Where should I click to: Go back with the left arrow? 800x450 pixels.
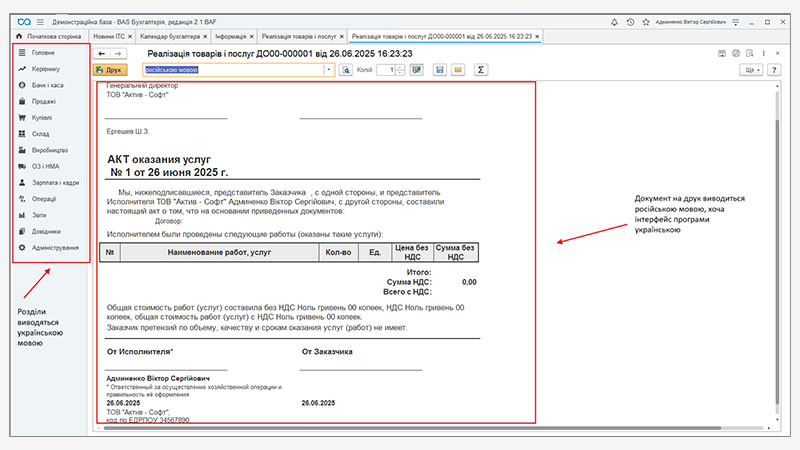[x=102, y=54]
